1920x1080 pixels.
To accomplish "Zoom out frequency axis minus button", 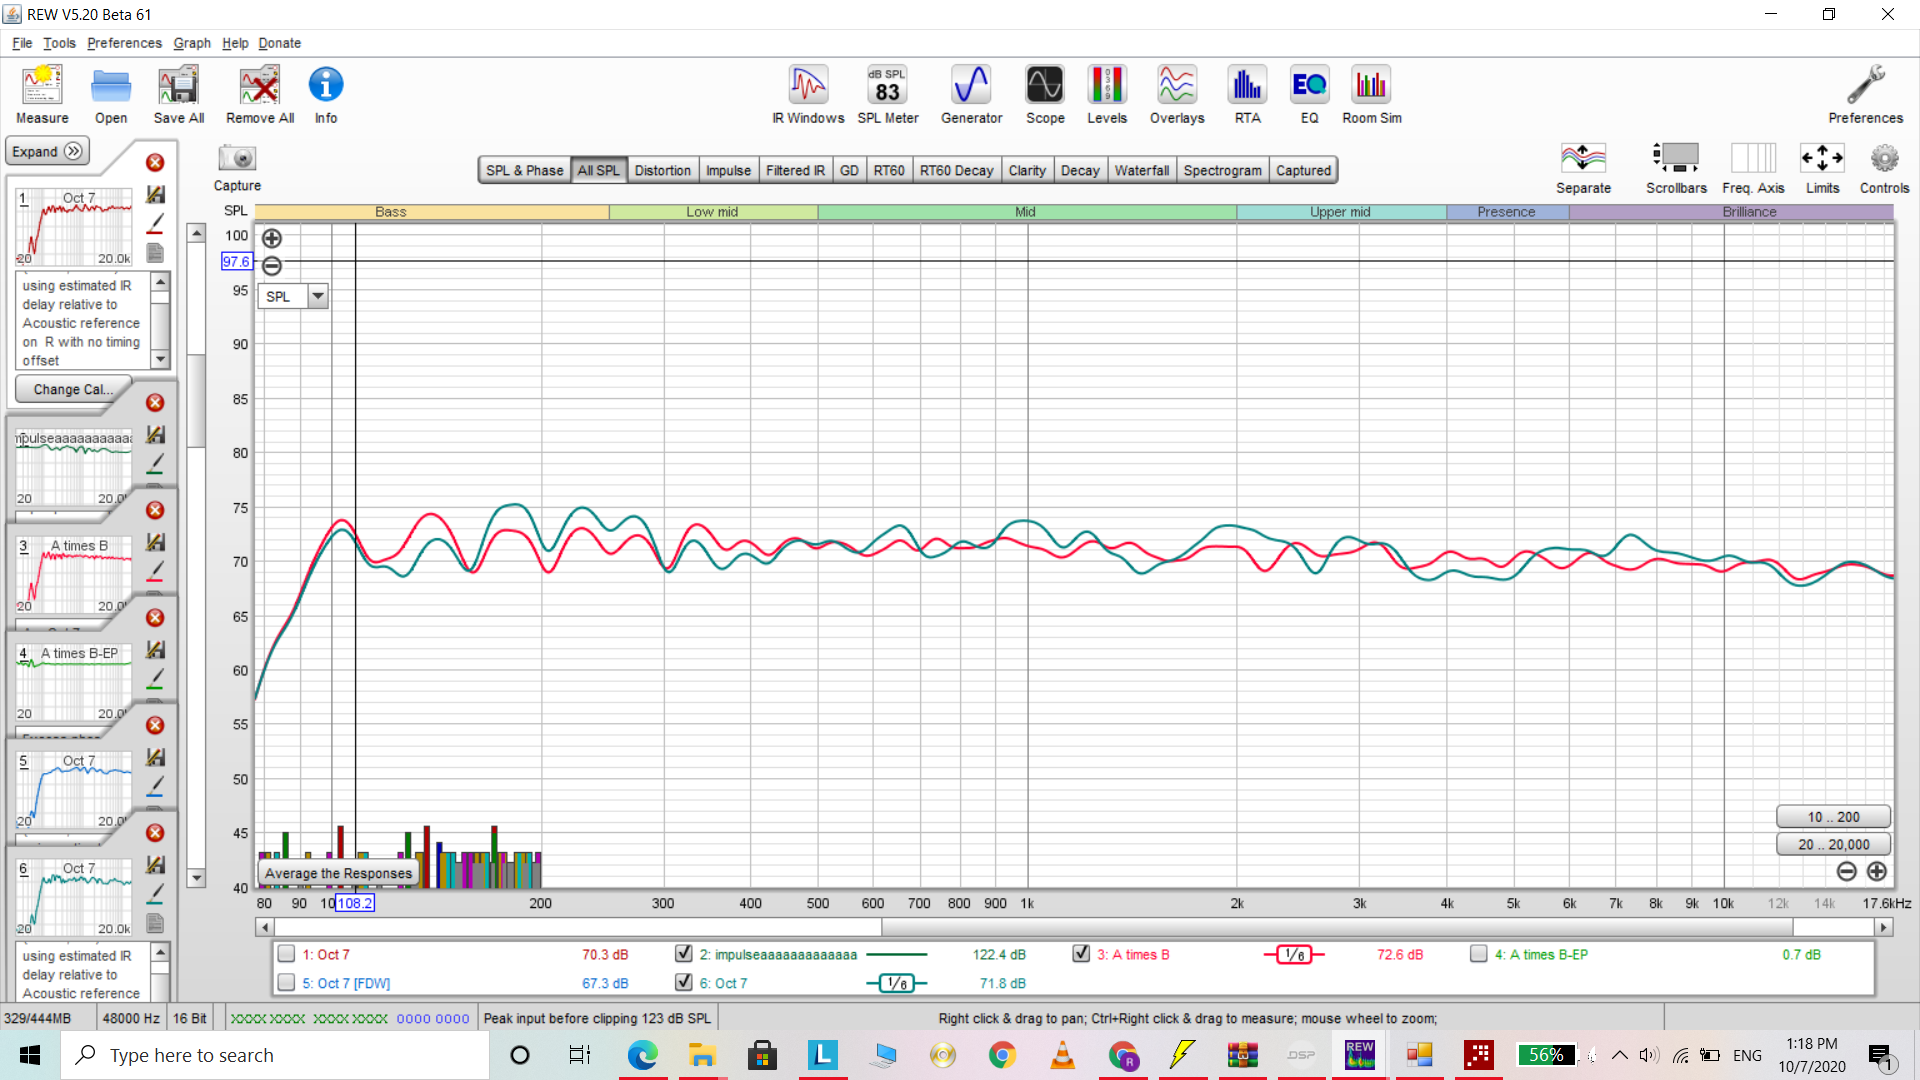I will [x=1847, y=871].
